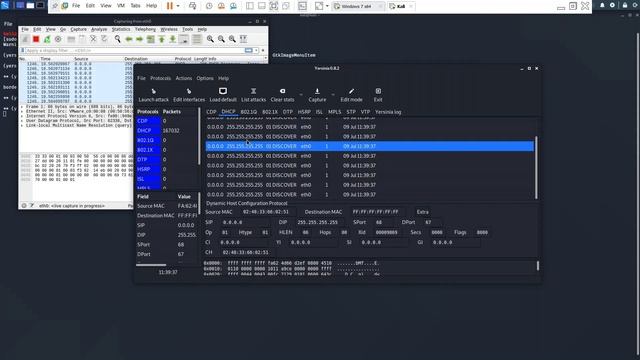Click VMware send Ctrl+Alt+Del icon
This screenshot has width=640, height=360.
coord(193,6)
